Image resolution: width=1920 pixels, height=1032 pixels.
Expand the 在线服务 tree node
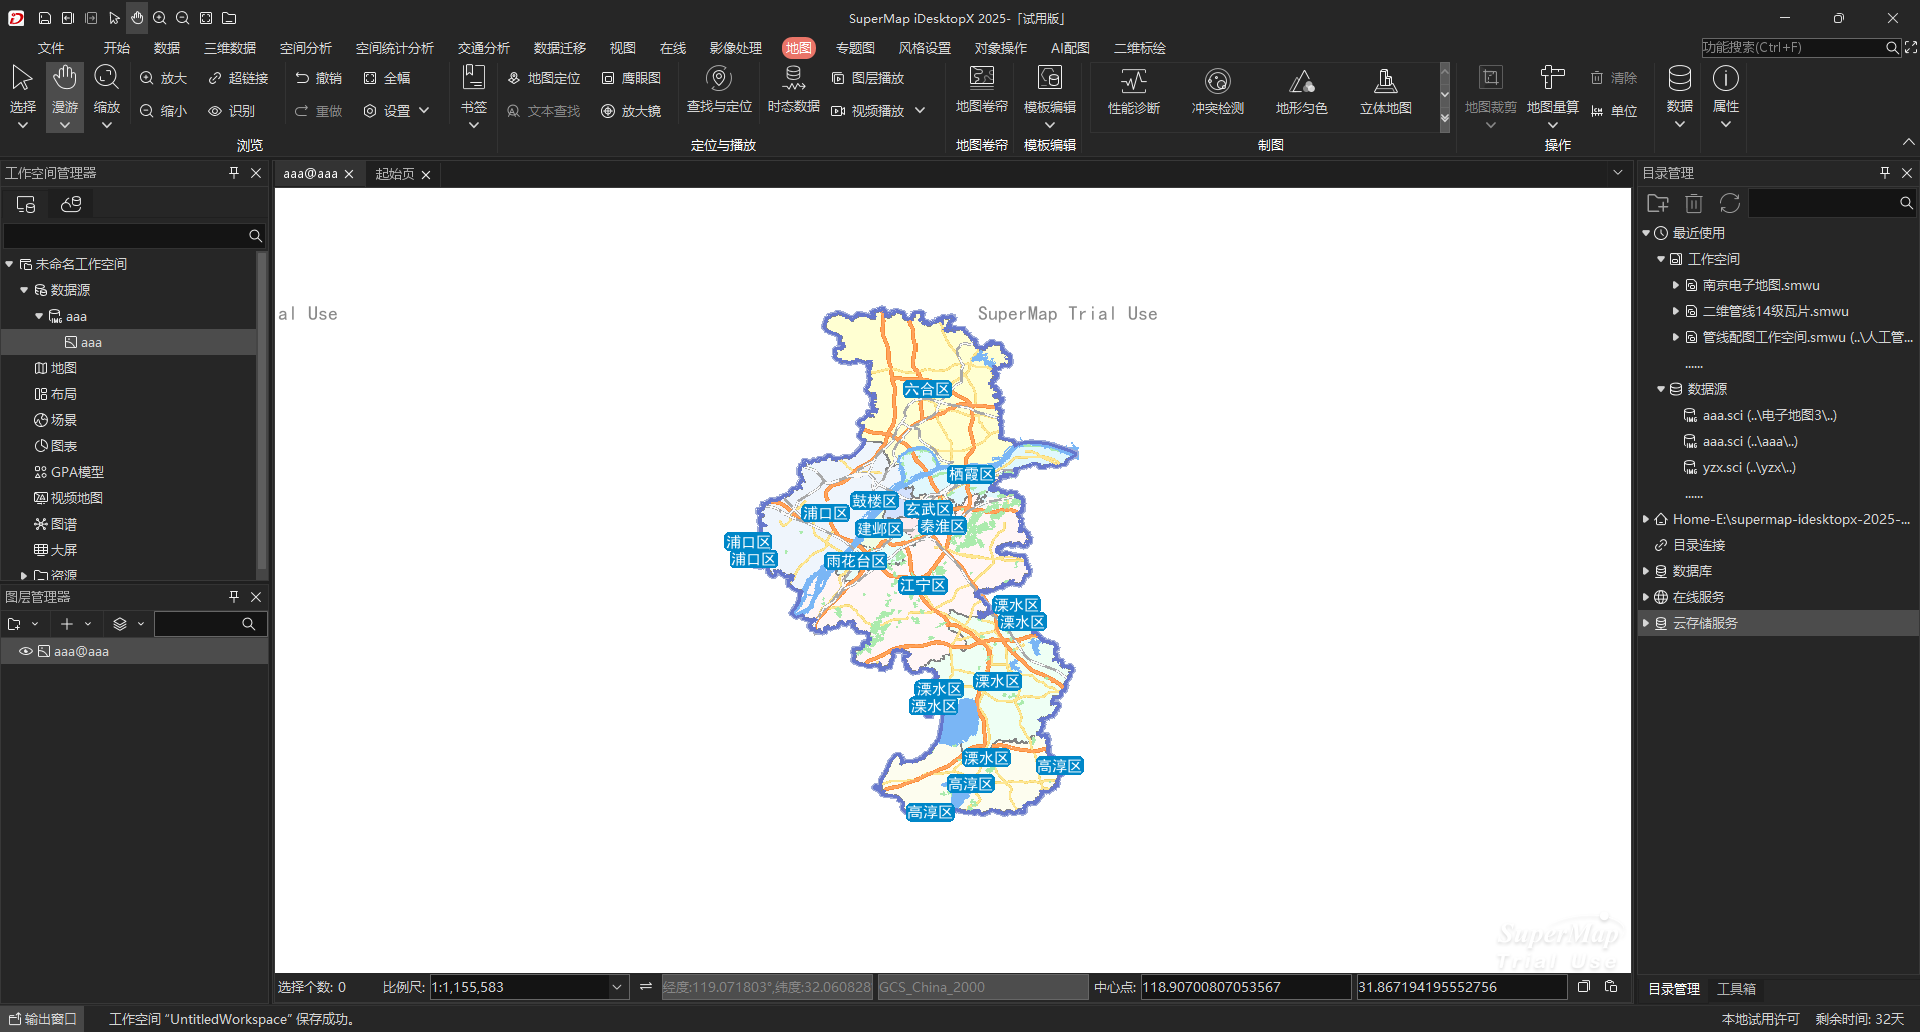1646,597
